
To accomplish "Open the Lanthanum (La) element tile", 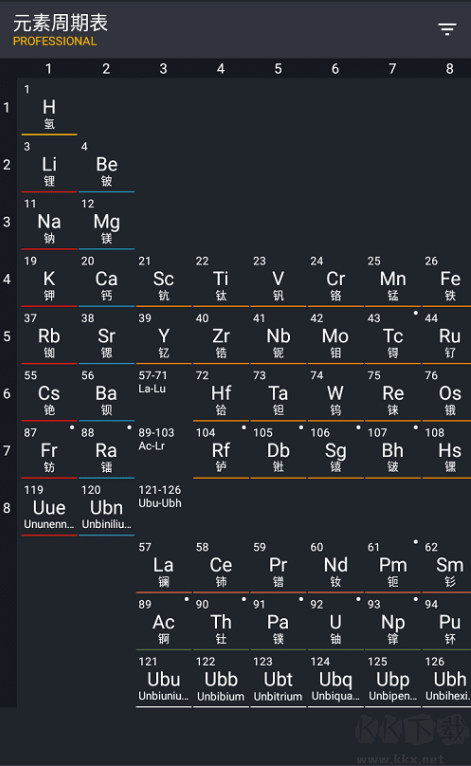I will click(164, 565).
